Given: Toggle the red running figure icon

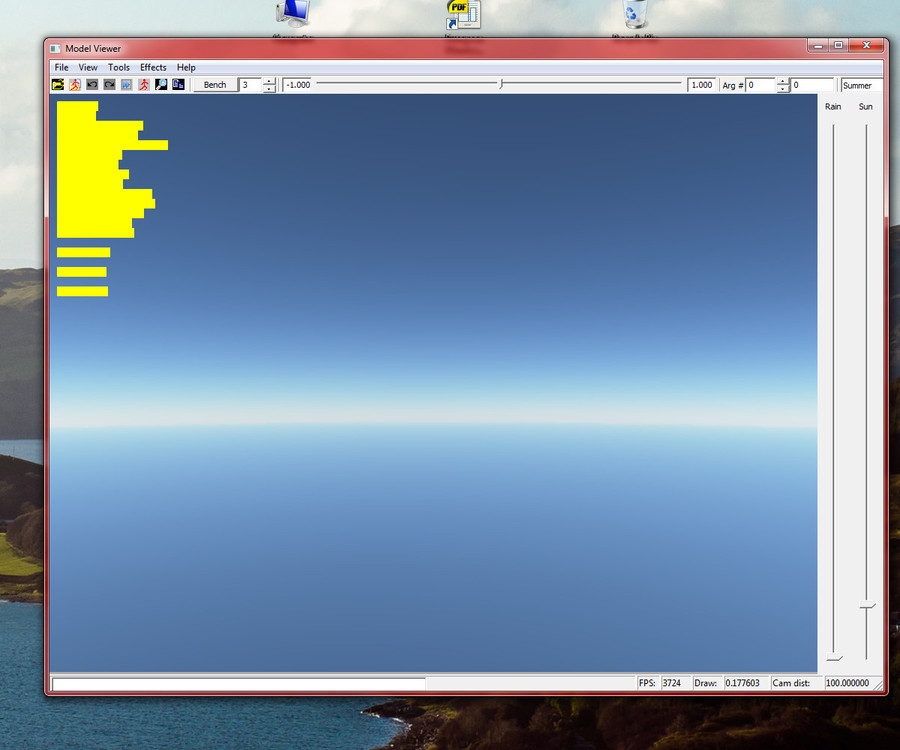Looking at the screenshot, I should [x=146, y=85].
